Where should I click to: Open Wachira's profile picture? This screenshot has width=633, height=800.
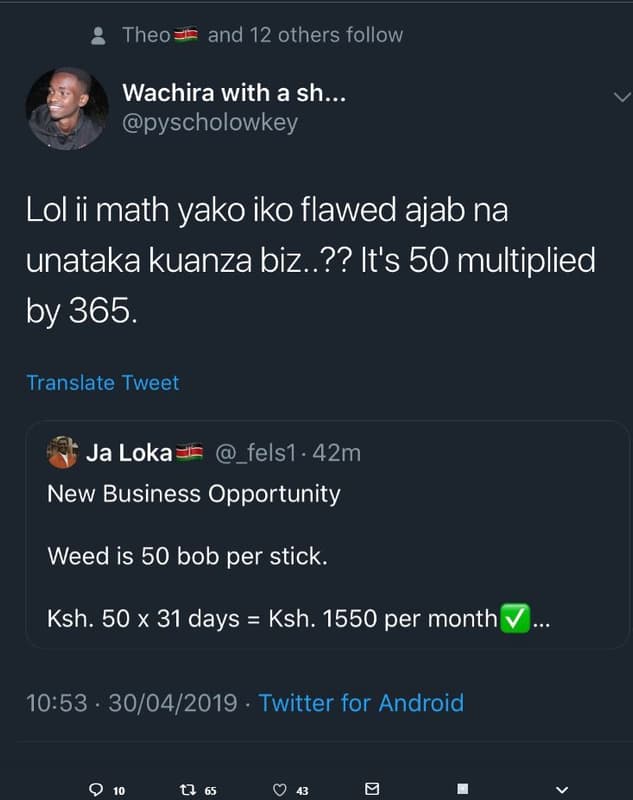pyautogui.click(x=66, y=108)
